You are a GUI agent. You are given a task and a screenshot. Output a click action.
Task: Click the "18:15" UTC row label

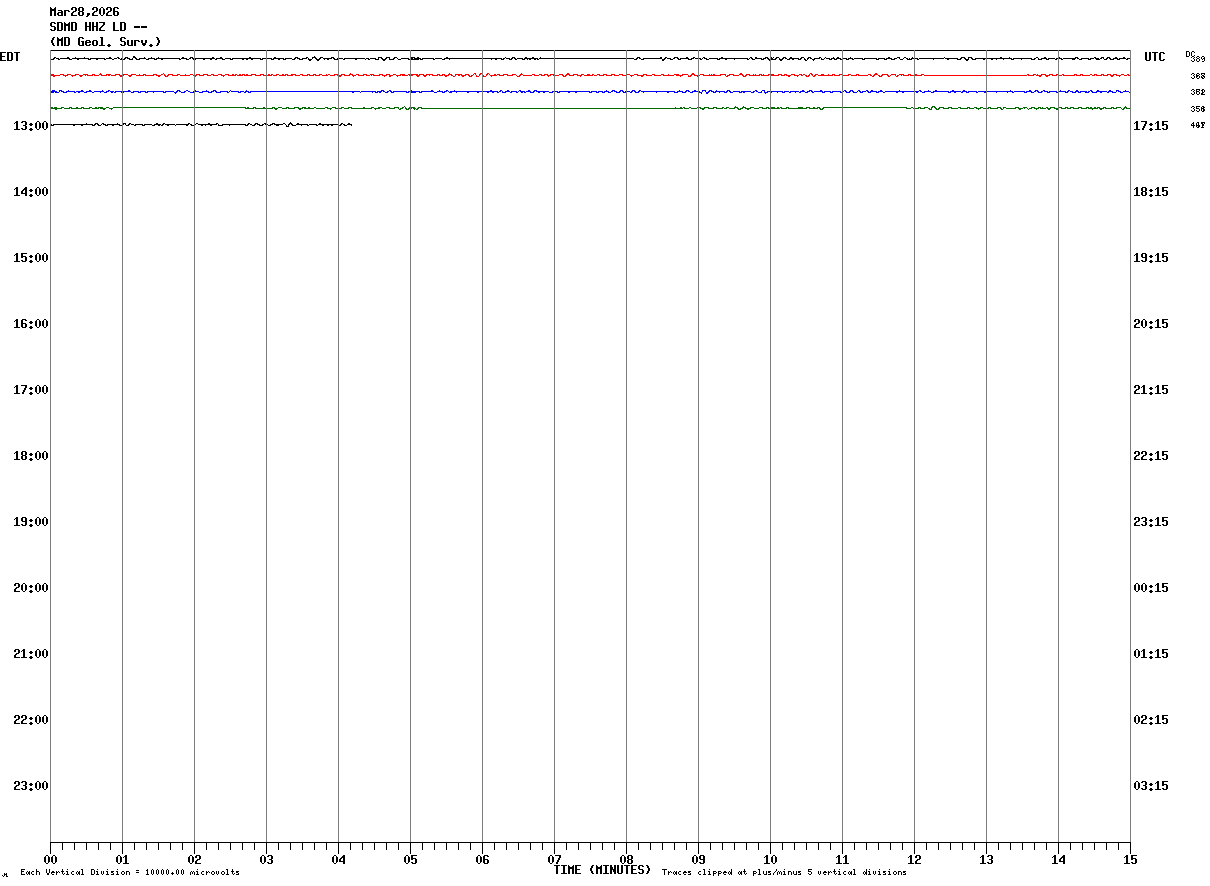1151,191
